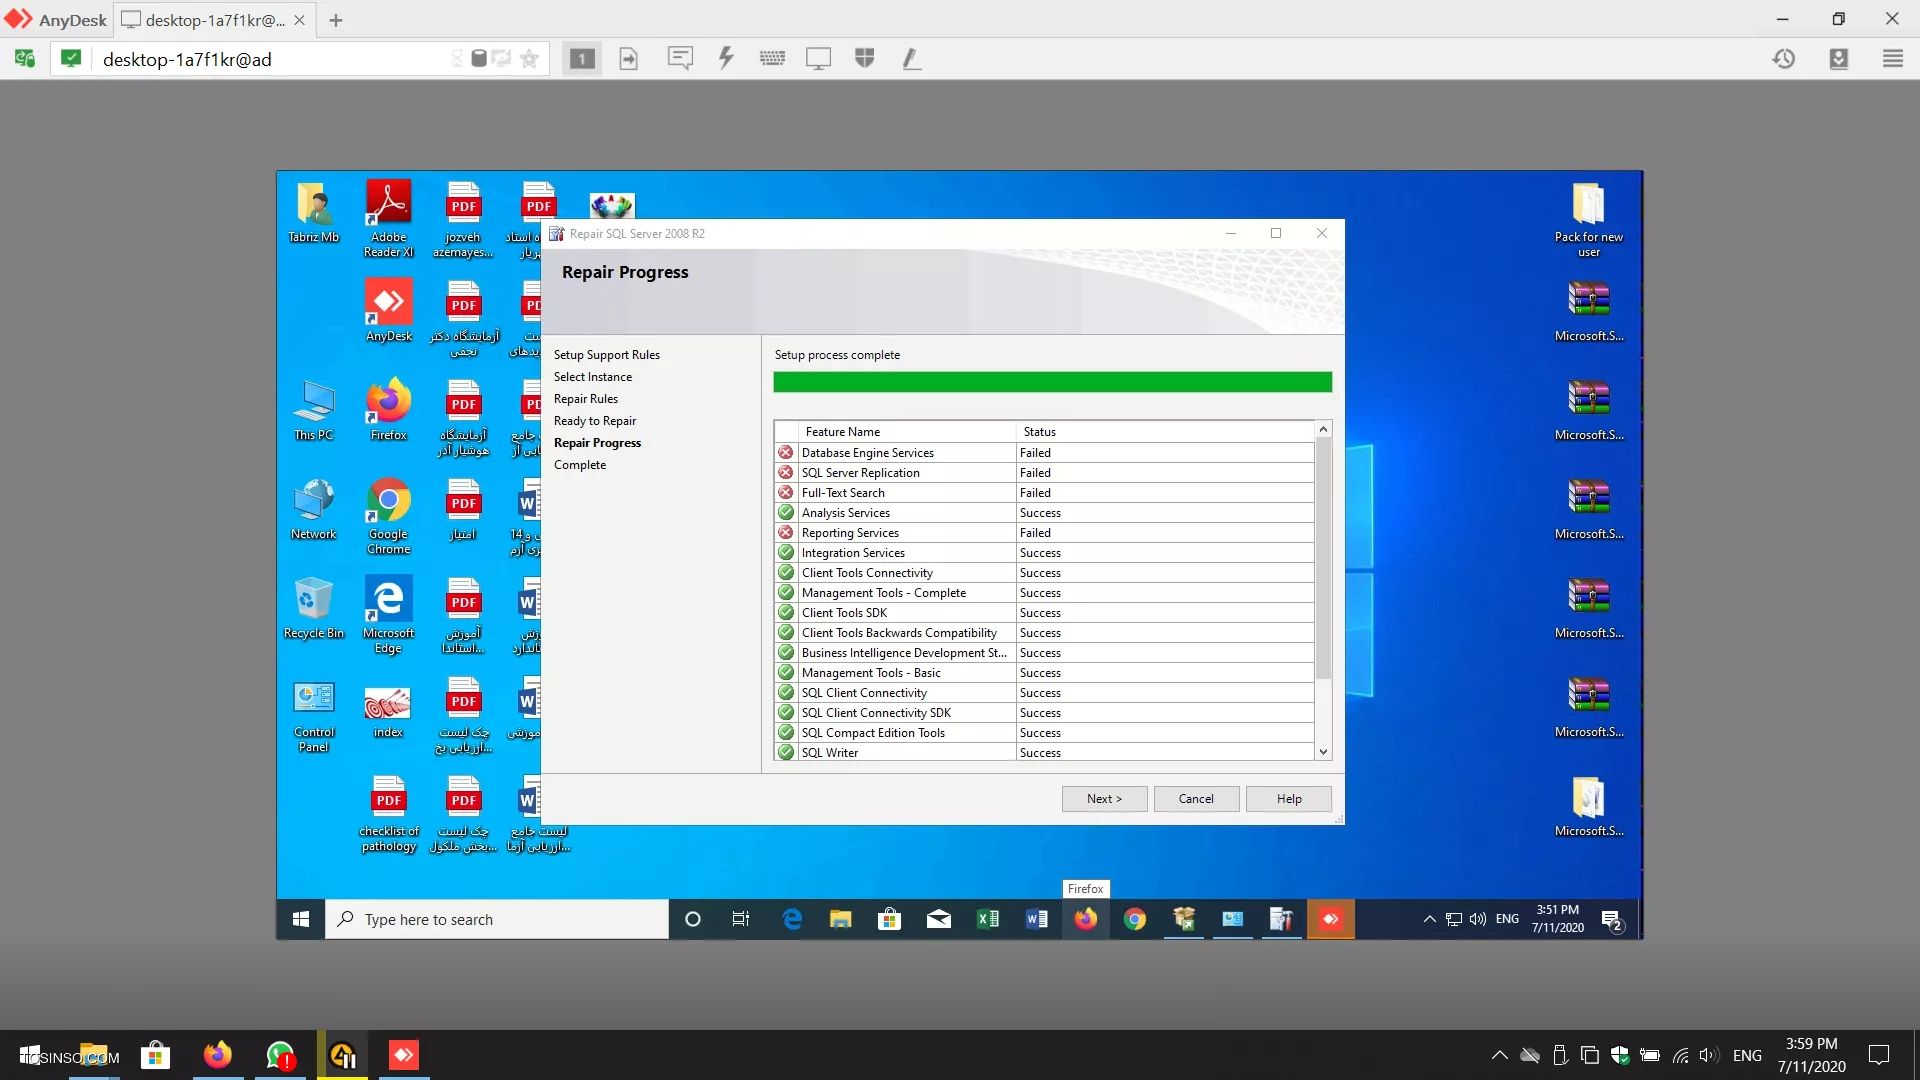Open local taskbar Firefox icon
Viewport: 1920px width, 1080px height.
pos(217,1055)
